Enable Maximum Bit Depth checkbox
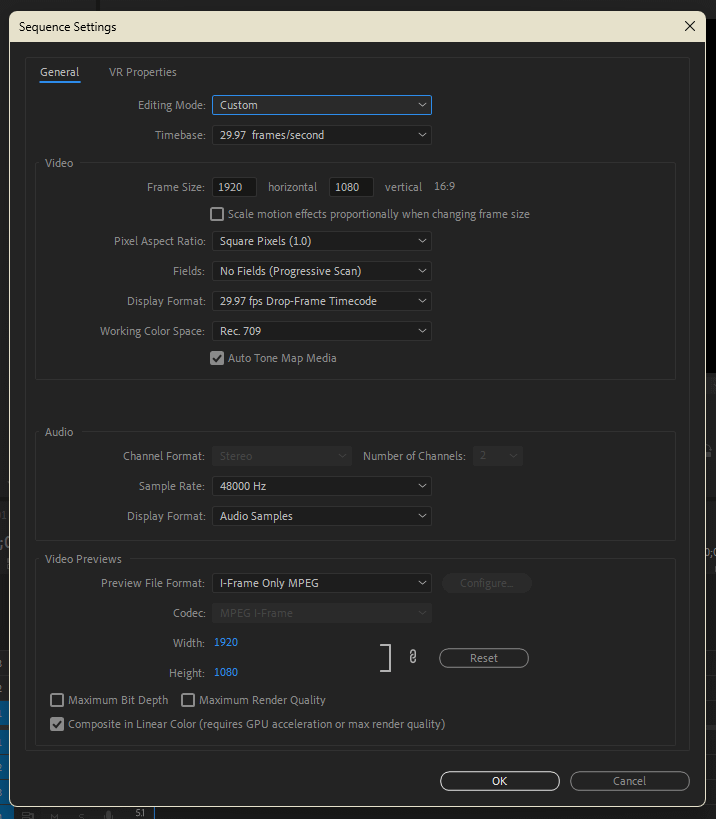The image size is (716, 819). pos(57,700)
